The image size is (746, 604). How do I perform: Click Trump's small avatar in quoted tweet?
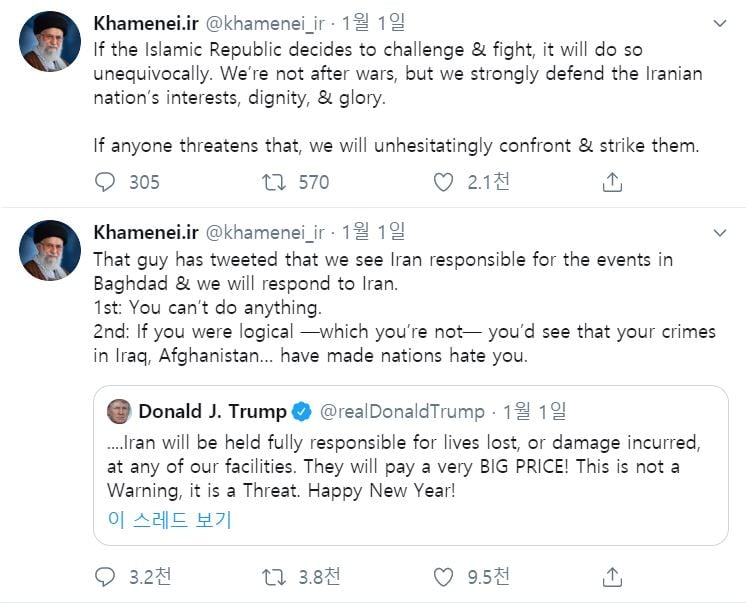pos(119,411)
